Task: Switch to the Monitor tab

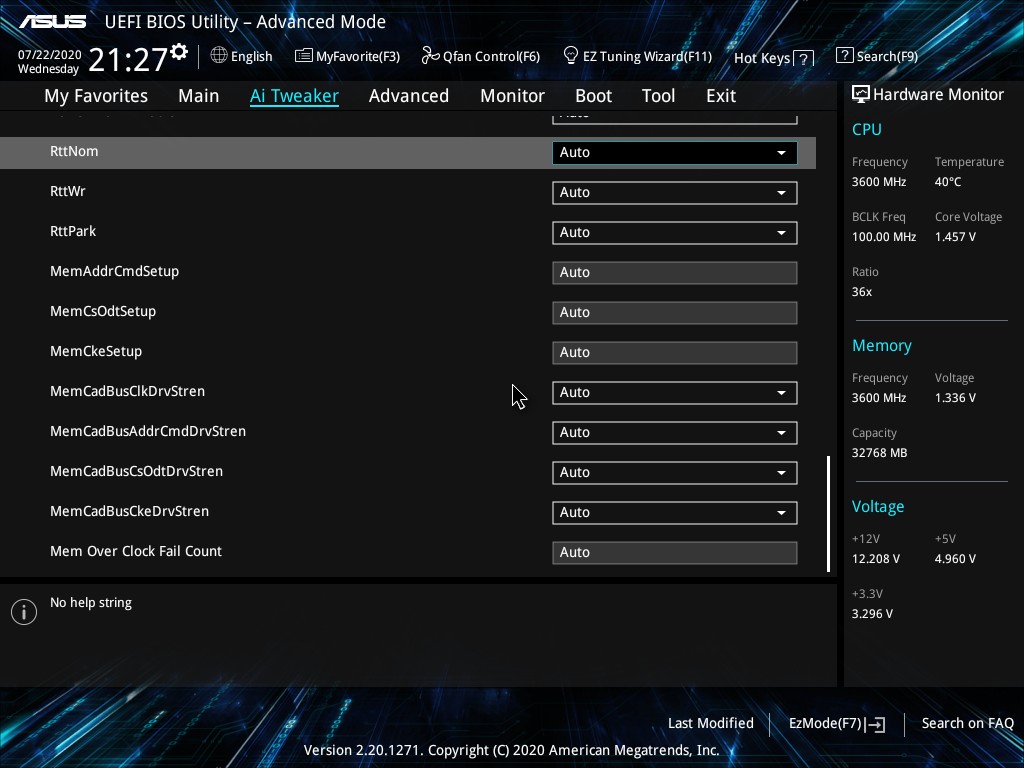Action: pyautogui.click(x=512, y=96)
